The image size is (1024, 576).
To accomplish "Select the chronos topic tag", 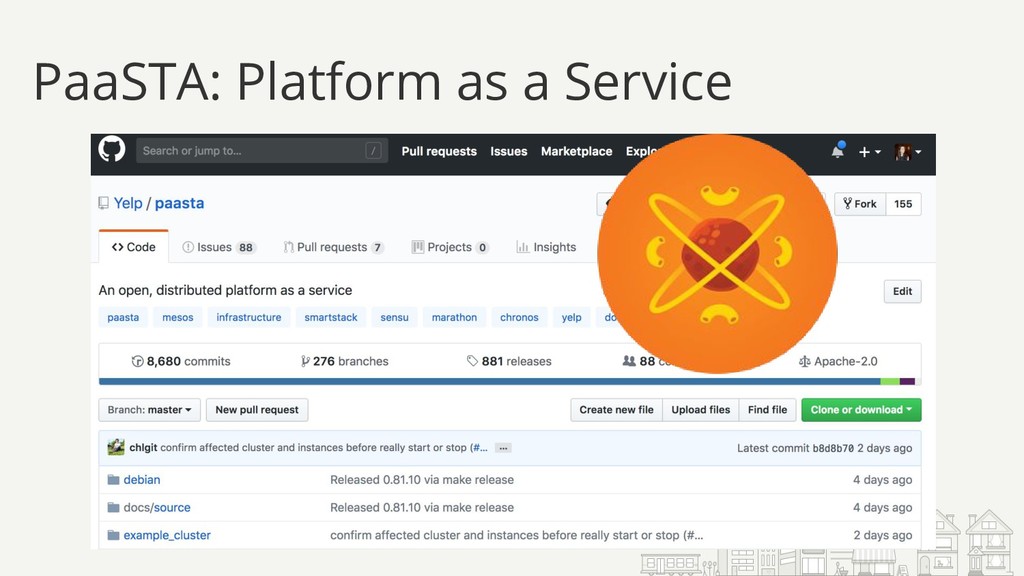I will tap(519, 317).
